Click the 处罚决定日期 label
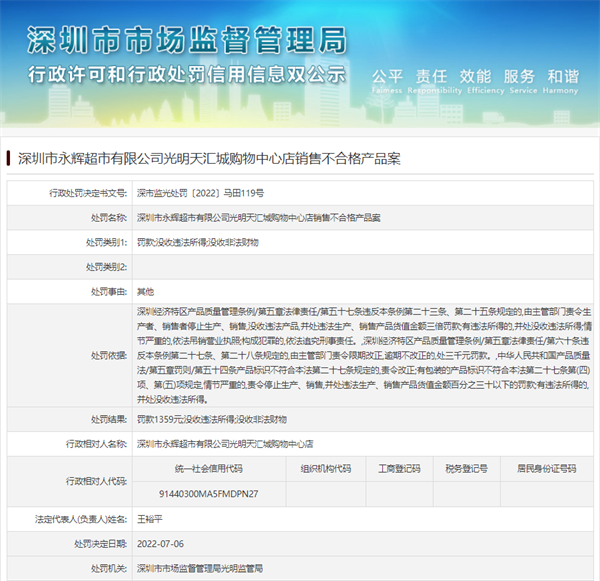Screen dimensions: 600x581 101,544
